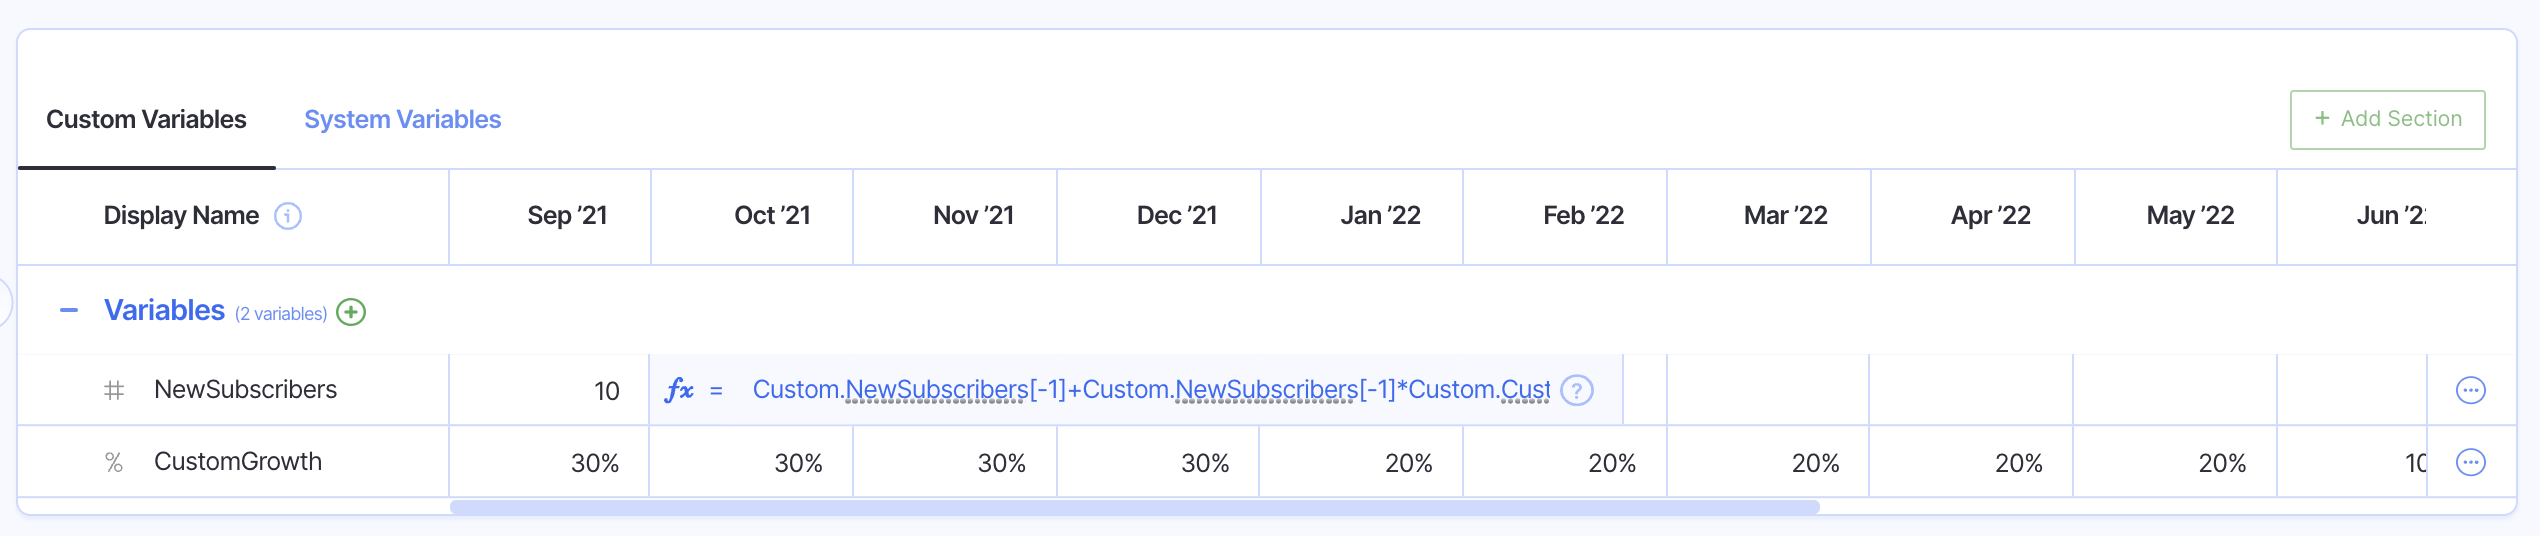2540x536 pixels.
Task: Click the number type icon beside NewSubscribers
Action: point(114,390)
